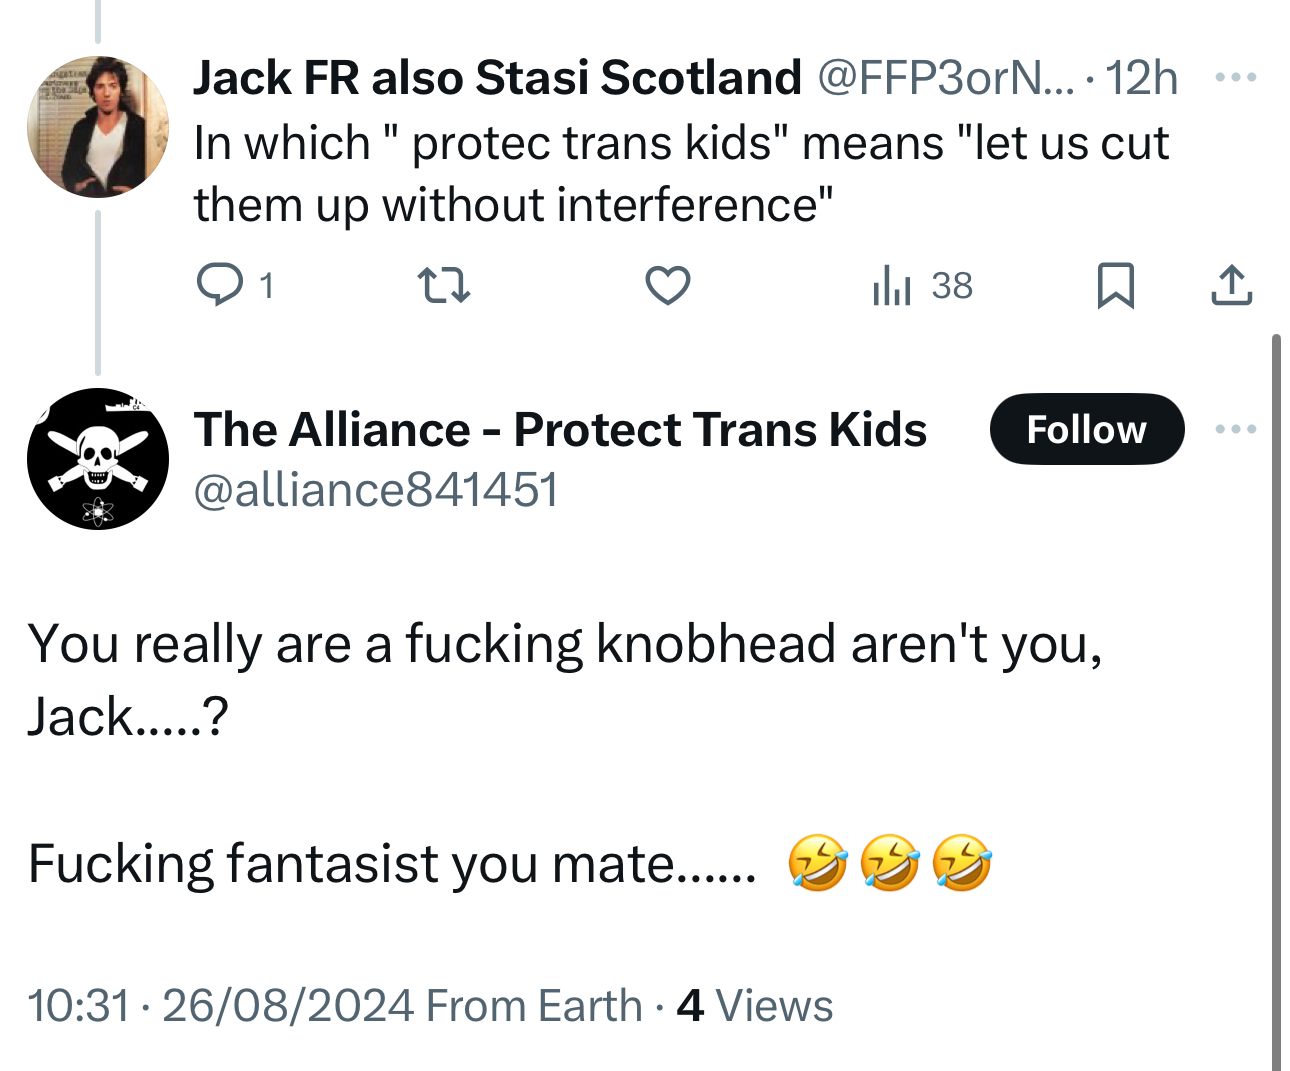Click the vertical scrollbar on the right
The image size is (1290, 1071).
(1276, 700)
